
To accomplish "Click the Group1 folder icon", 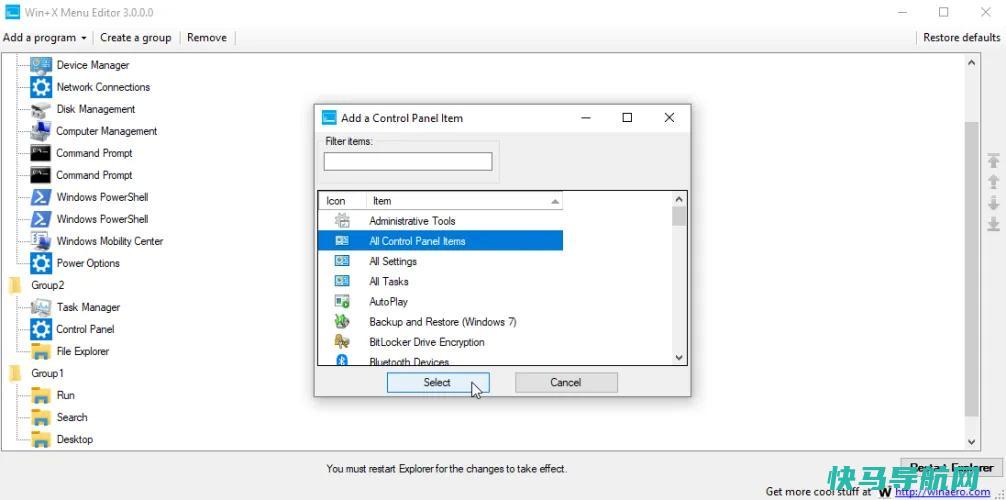I will (15, 374).
